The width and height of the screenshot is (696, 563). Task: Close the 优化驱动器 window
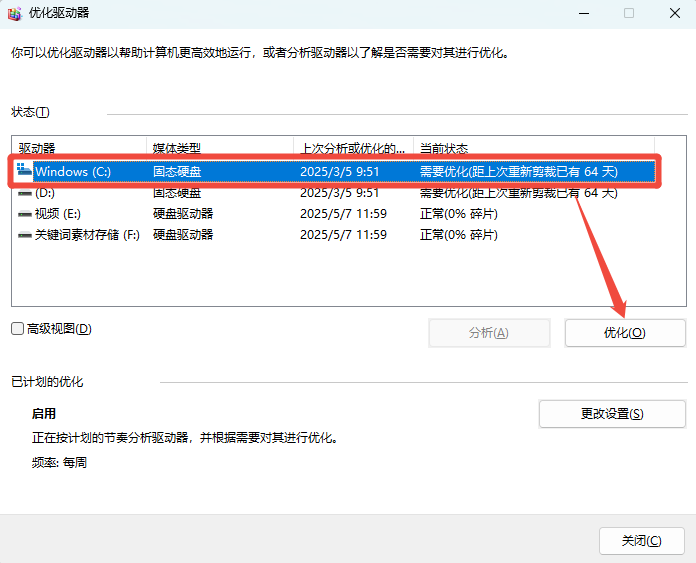(675, 13)
